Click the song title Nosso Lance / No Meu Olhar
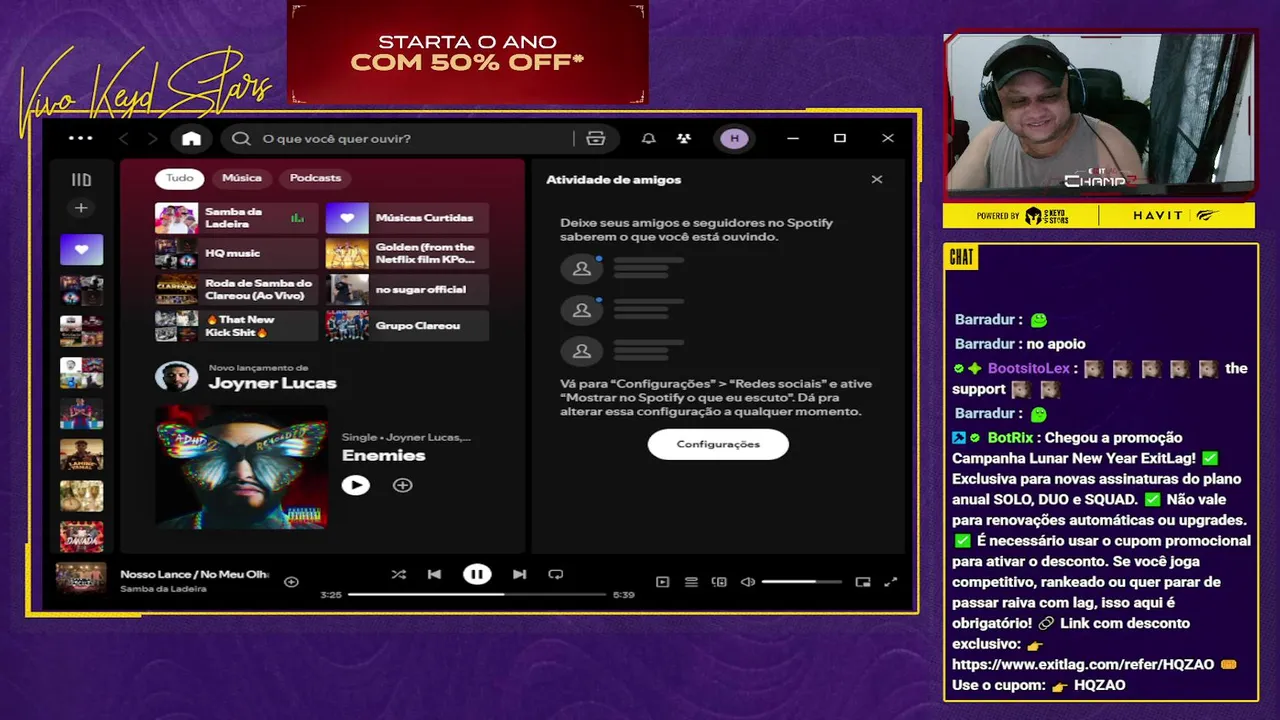Screen dimensions: 1280x720 pos(194,574)
